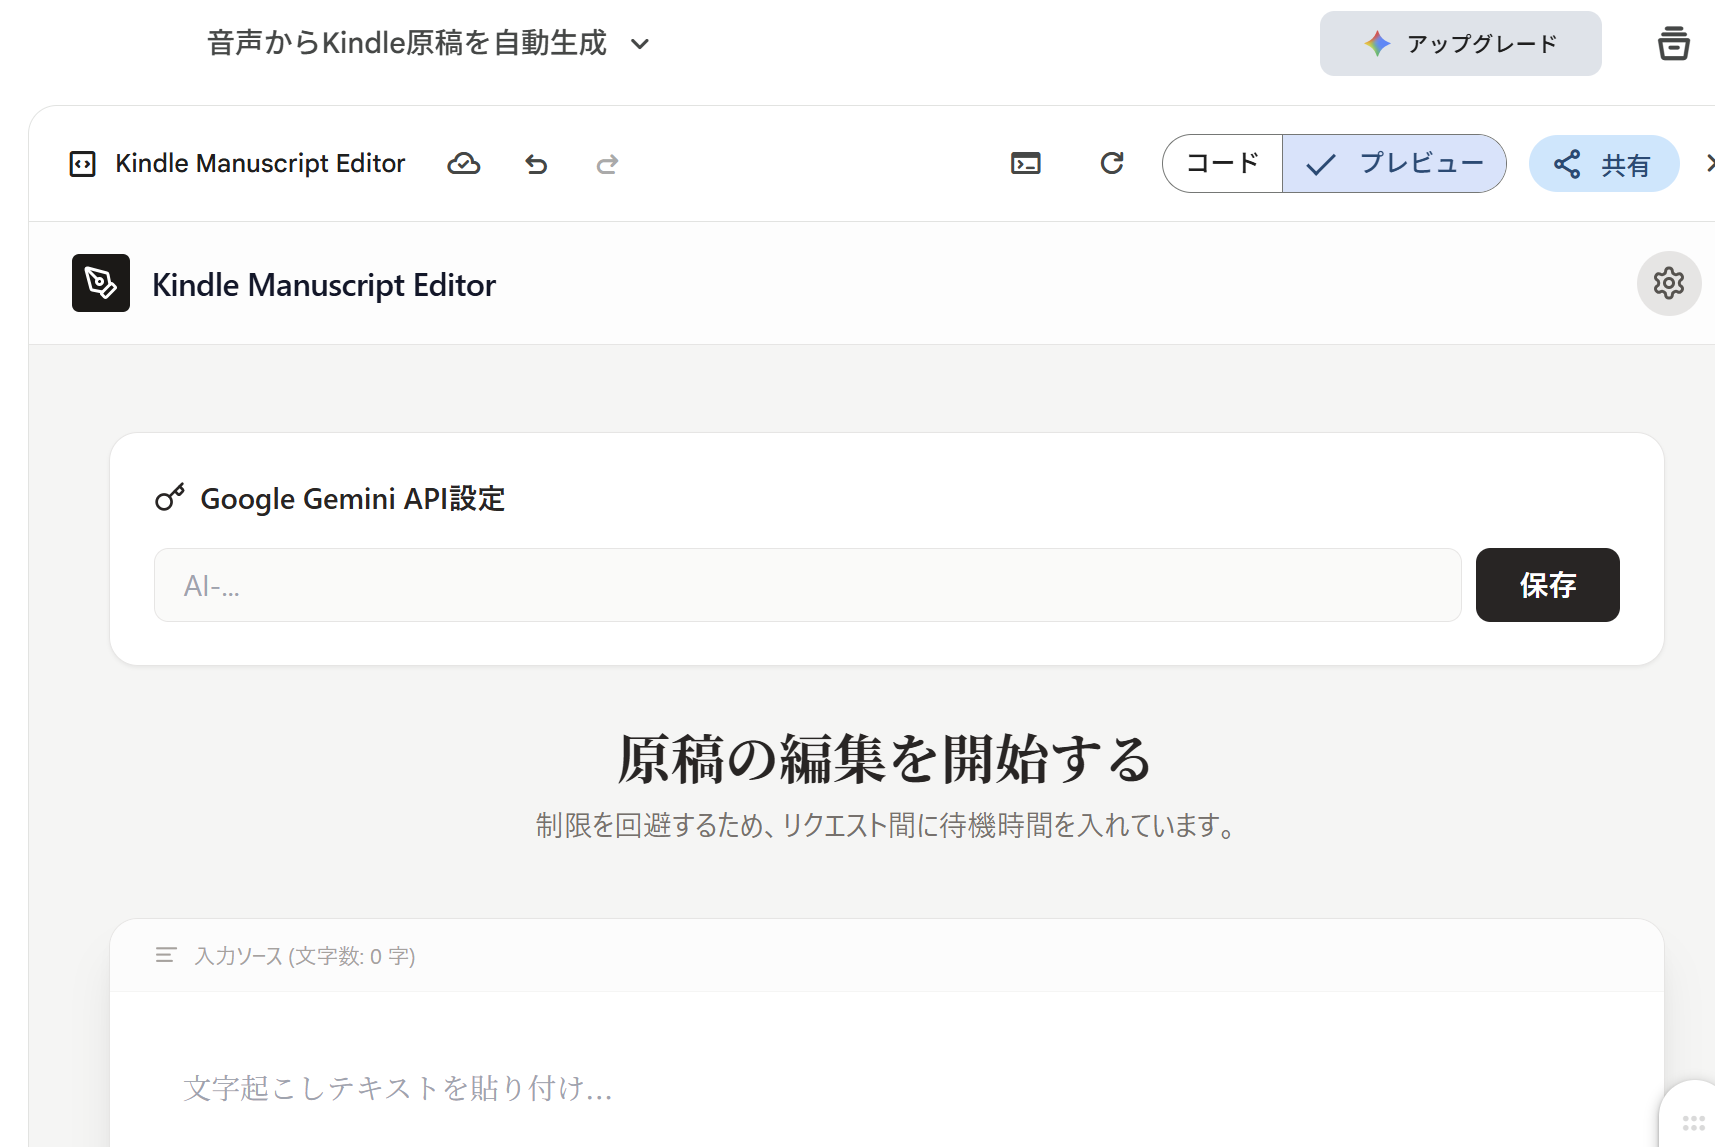This screenshot has width=1715, height=1147.
Task: Click the key icon beside API設定
Action: click(170, 498)
